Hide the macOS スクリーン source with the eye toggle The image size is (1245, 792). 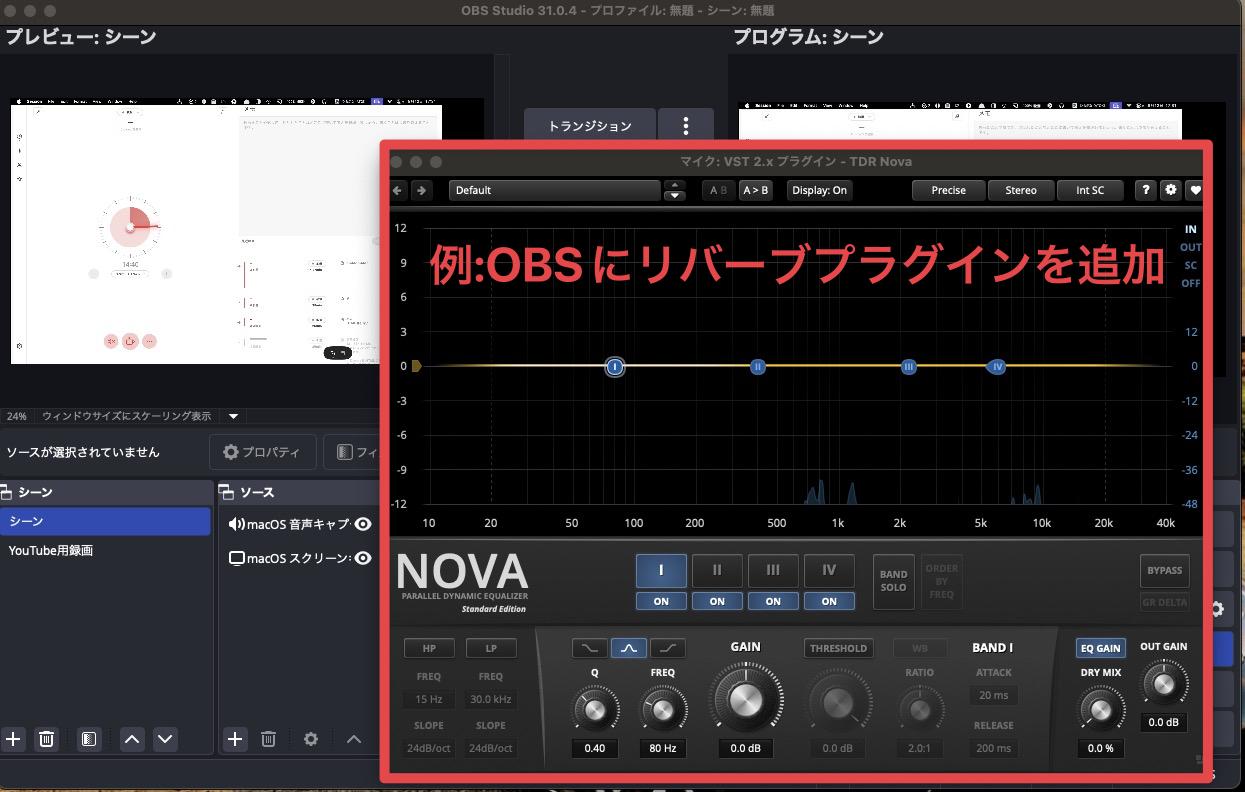coord(363,558)
